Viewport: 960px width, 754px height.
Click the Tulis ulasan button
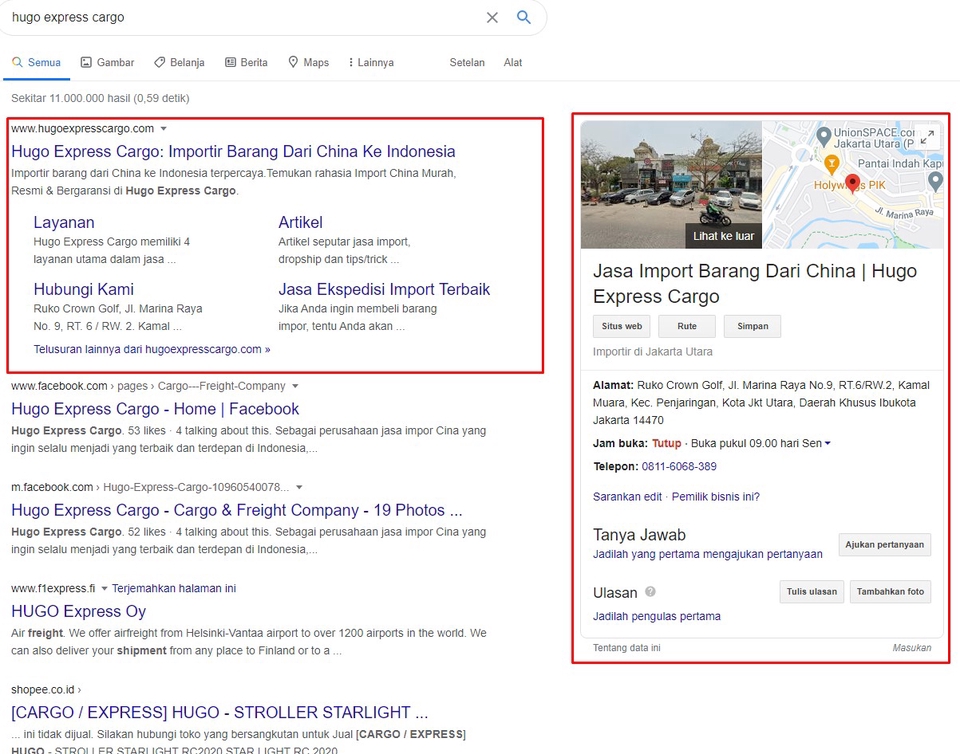coord(811,592)
